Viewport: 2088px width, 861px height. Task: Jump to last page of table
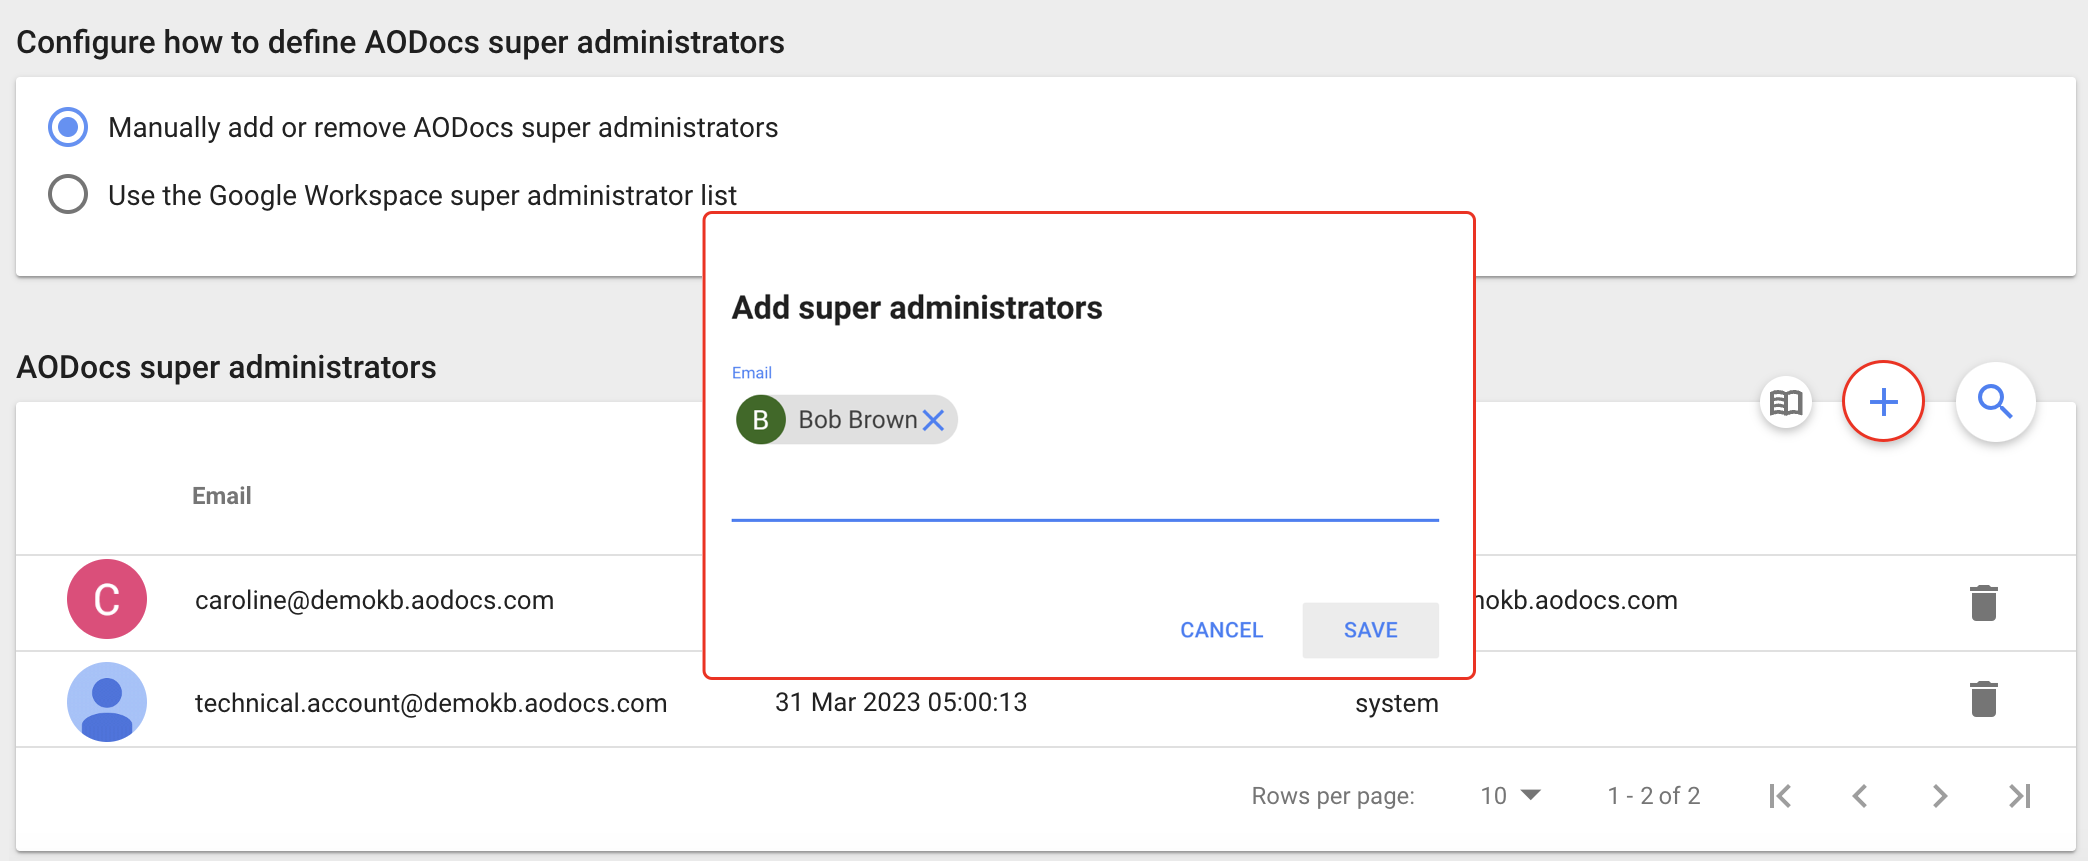[2020, 796]
